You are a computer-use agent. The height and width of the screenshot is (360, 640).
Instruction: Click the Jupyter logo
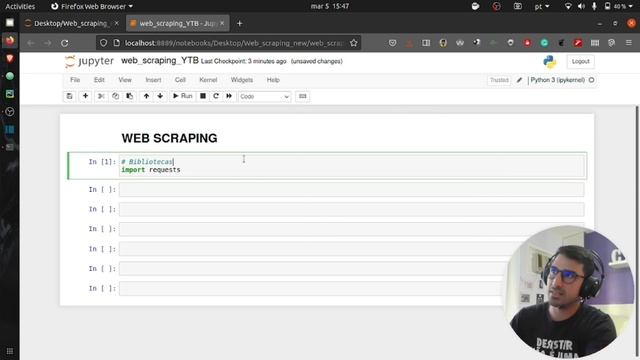(x=89, y=61)
